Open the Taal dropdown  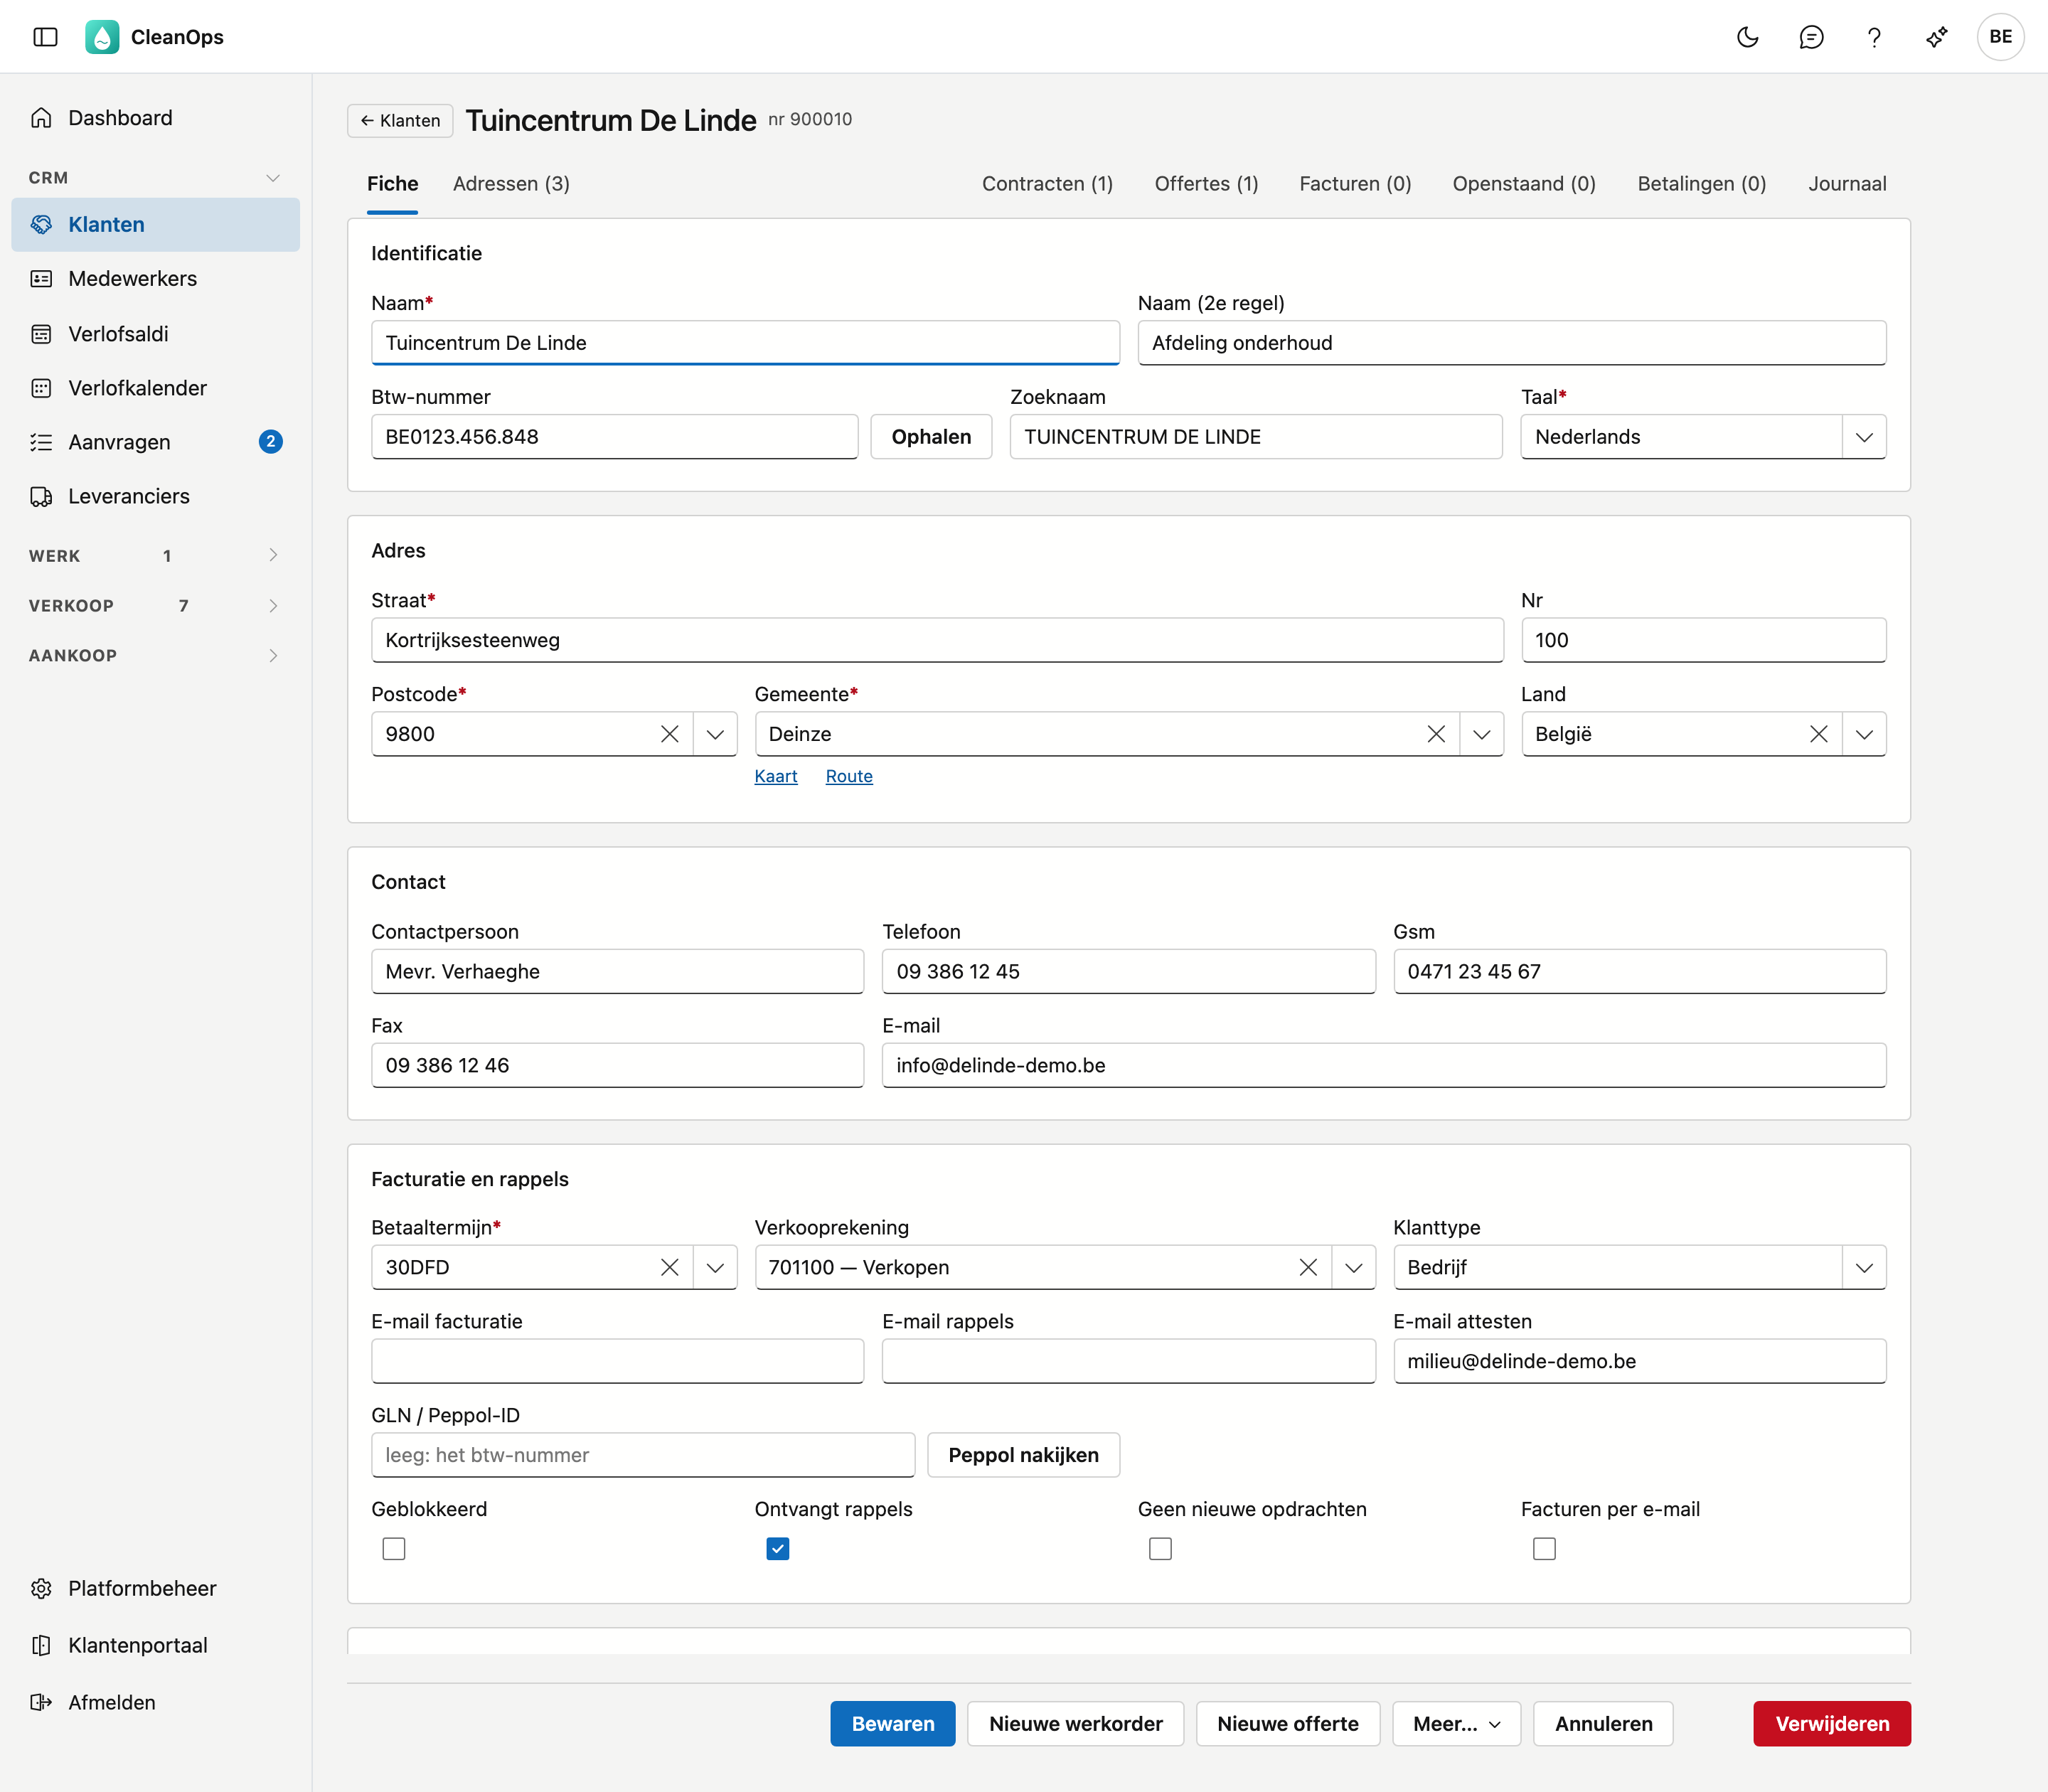pos(1703,437)
